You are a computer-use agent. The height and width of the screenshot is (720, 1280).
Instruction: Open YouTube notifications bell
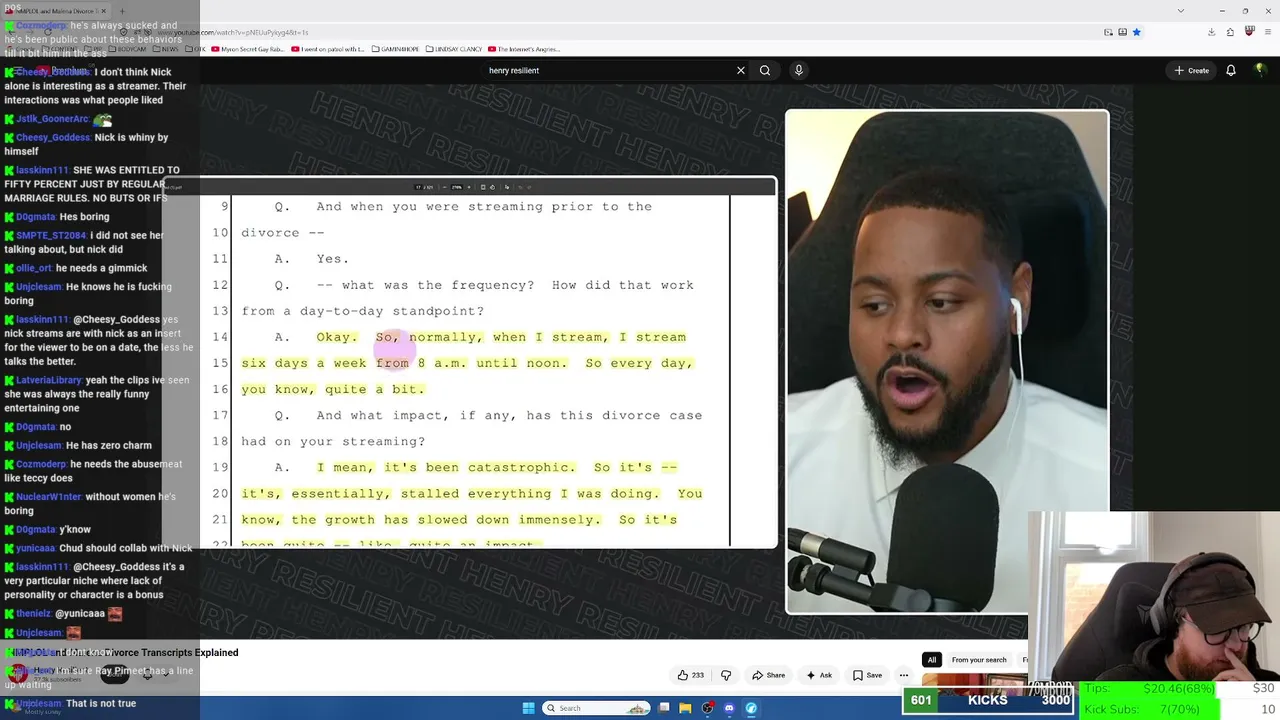point(1231,70)
